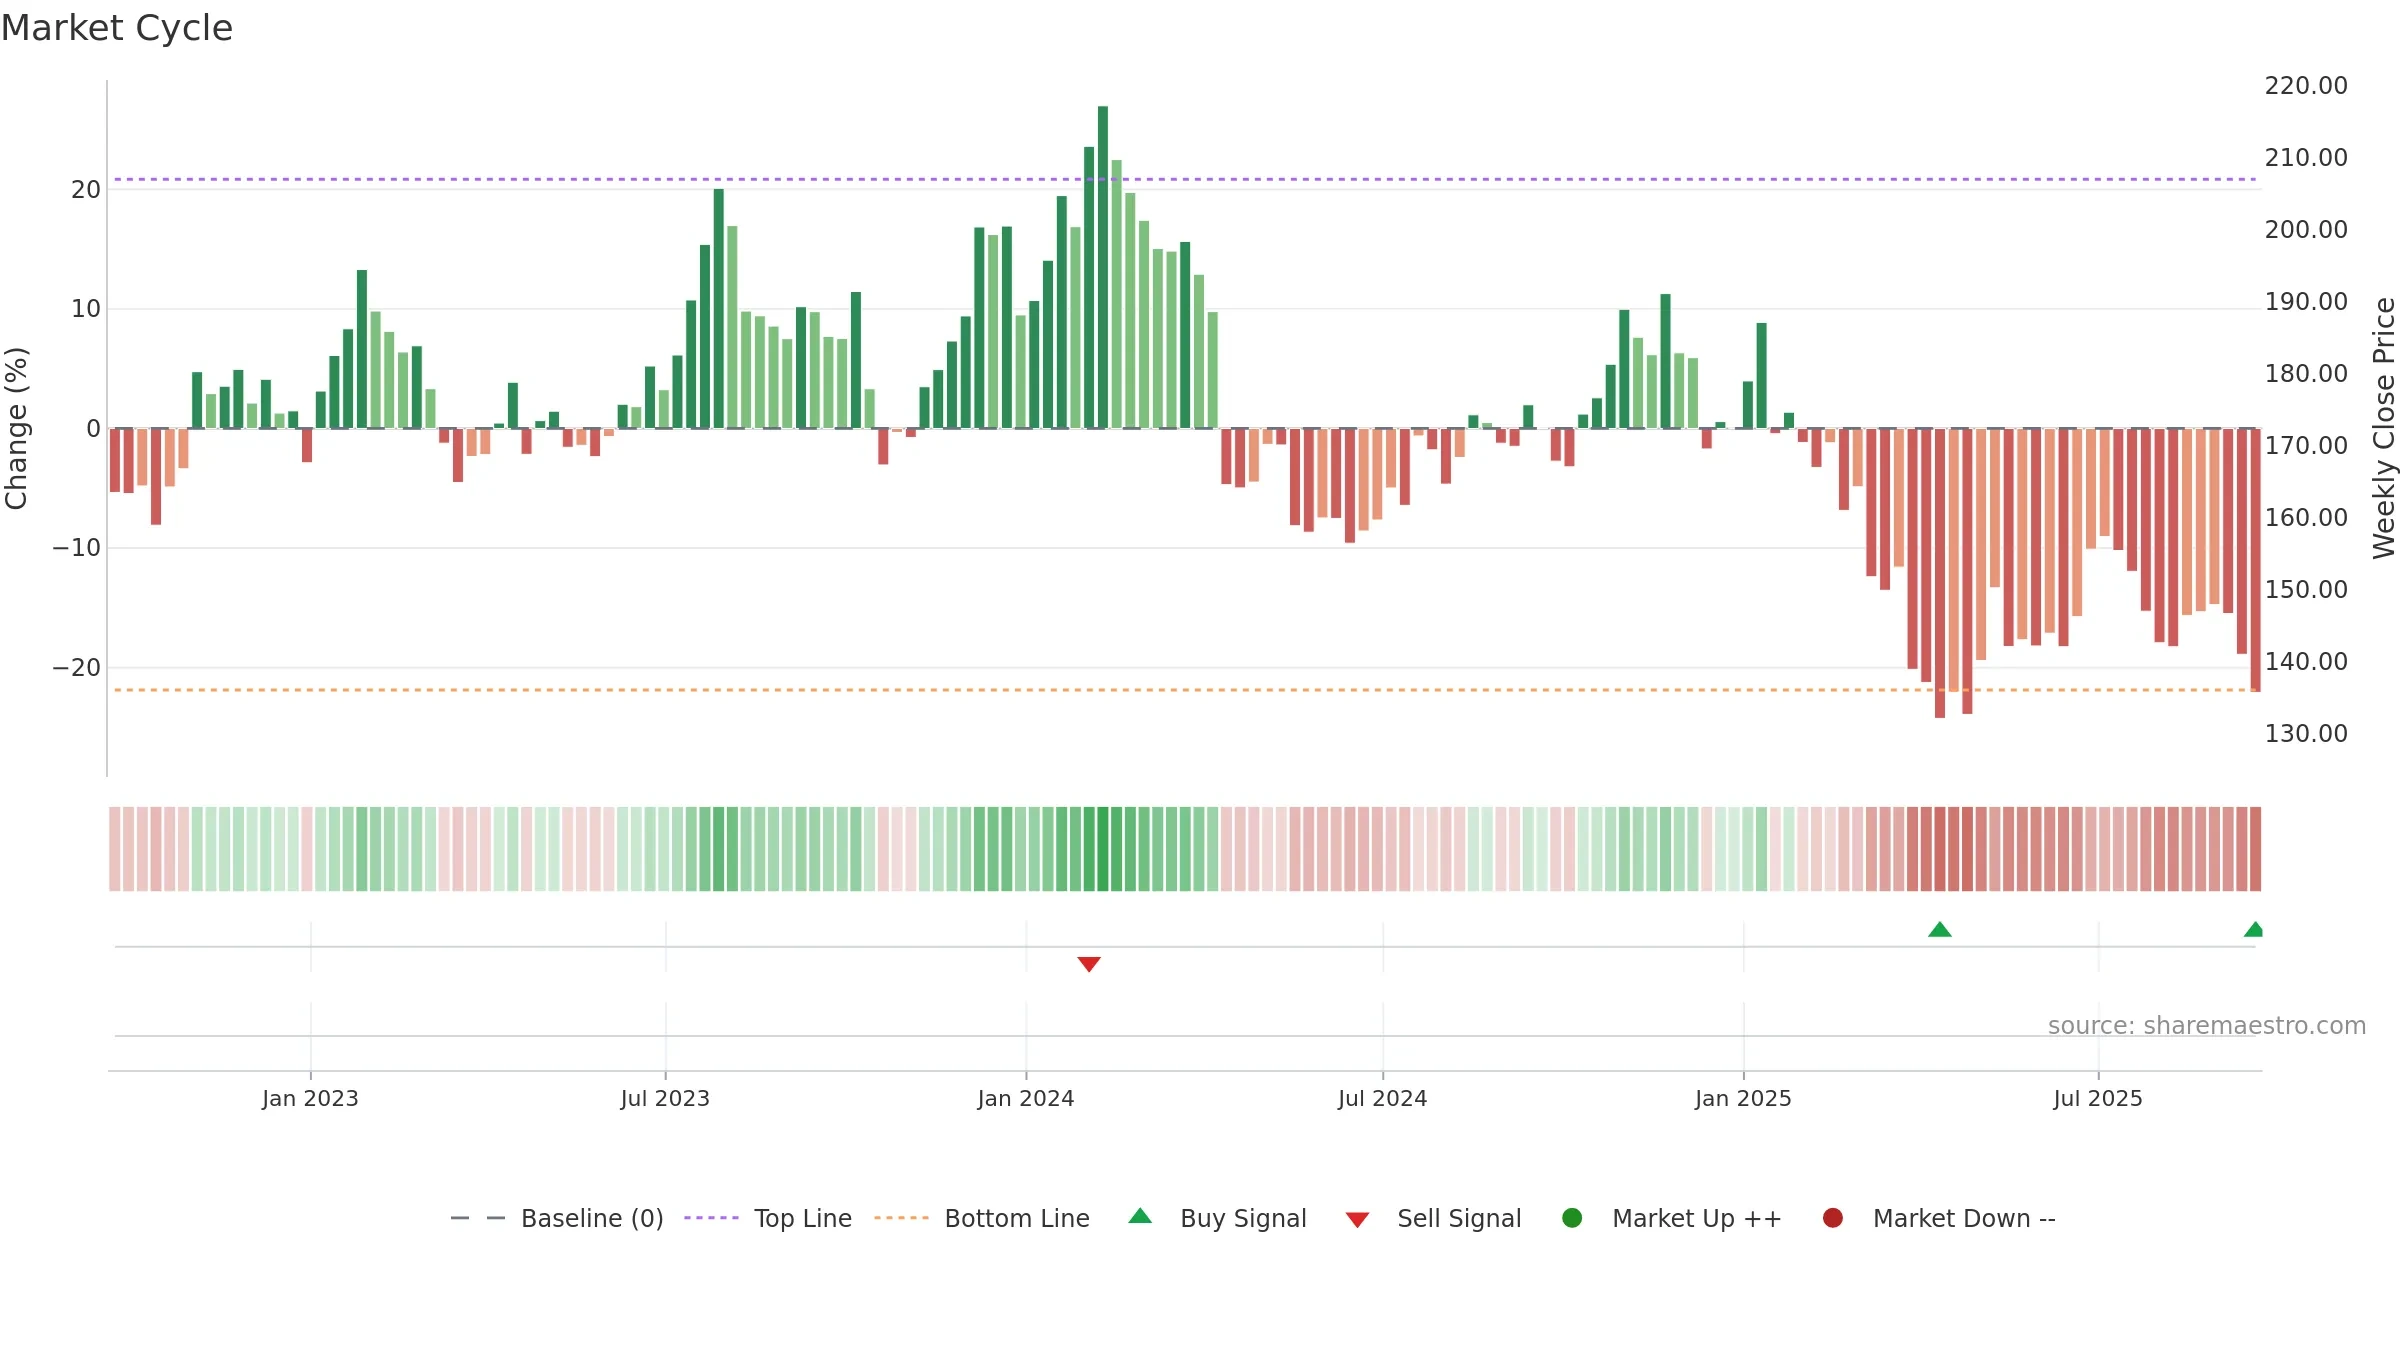Toggle the Baseline (0) legend entry
Viewport: 2400px width, 1350px height.
tap(557, 1218)
